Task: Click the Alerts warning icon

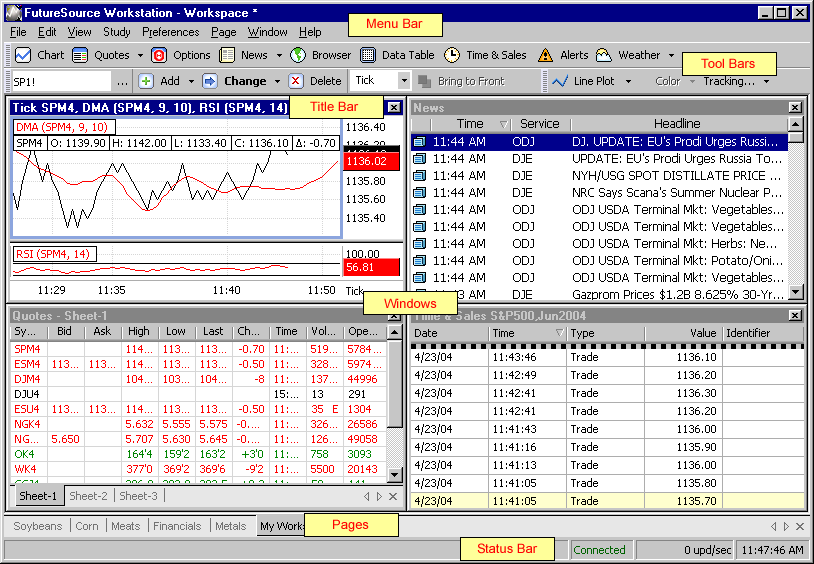Action: click(x=545, y=55)
